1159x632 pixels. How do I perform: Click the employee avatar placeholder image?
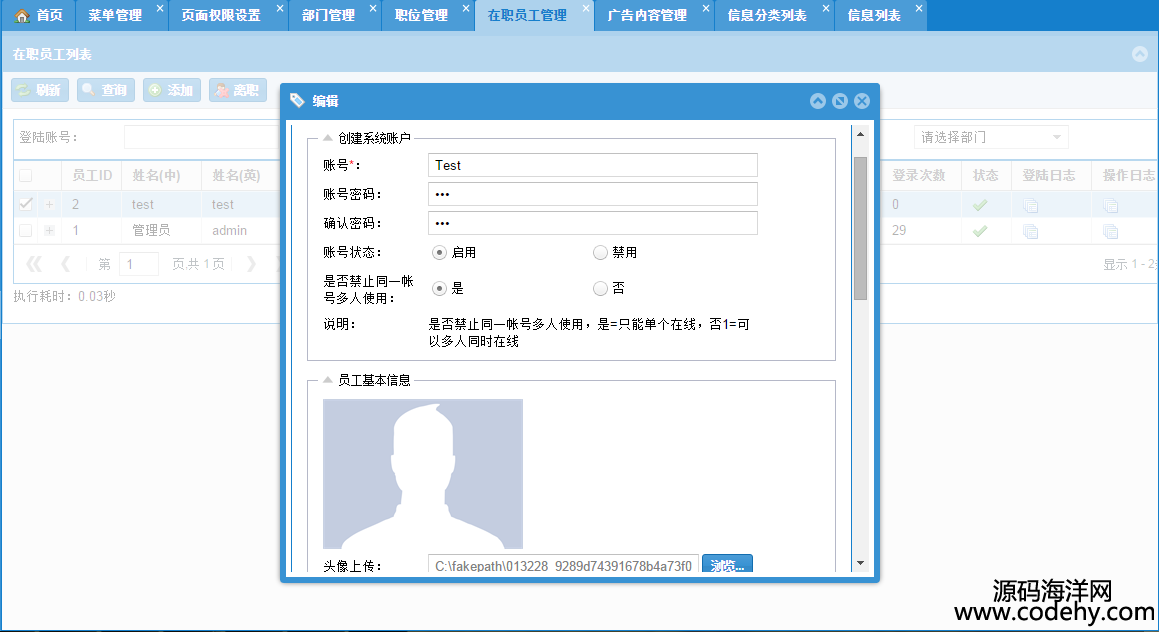click(423, 474)
